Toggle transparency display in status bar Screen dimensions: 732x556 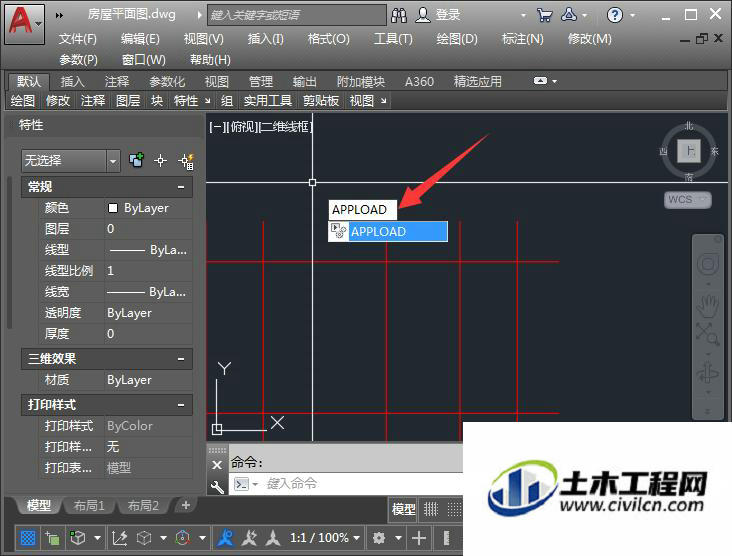28,538
